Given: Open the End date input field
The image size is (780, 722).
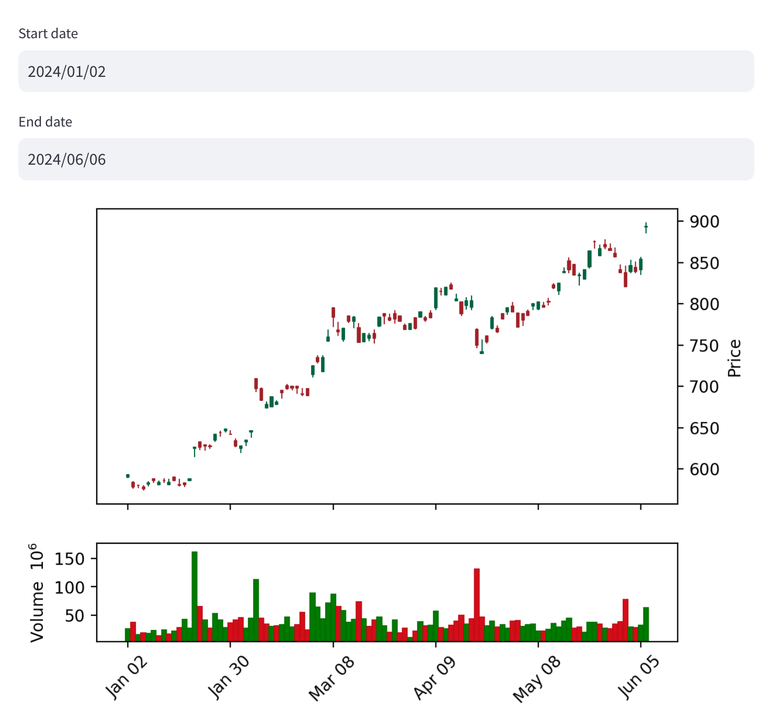Looking at the screenshot, I should coord(386,159).
